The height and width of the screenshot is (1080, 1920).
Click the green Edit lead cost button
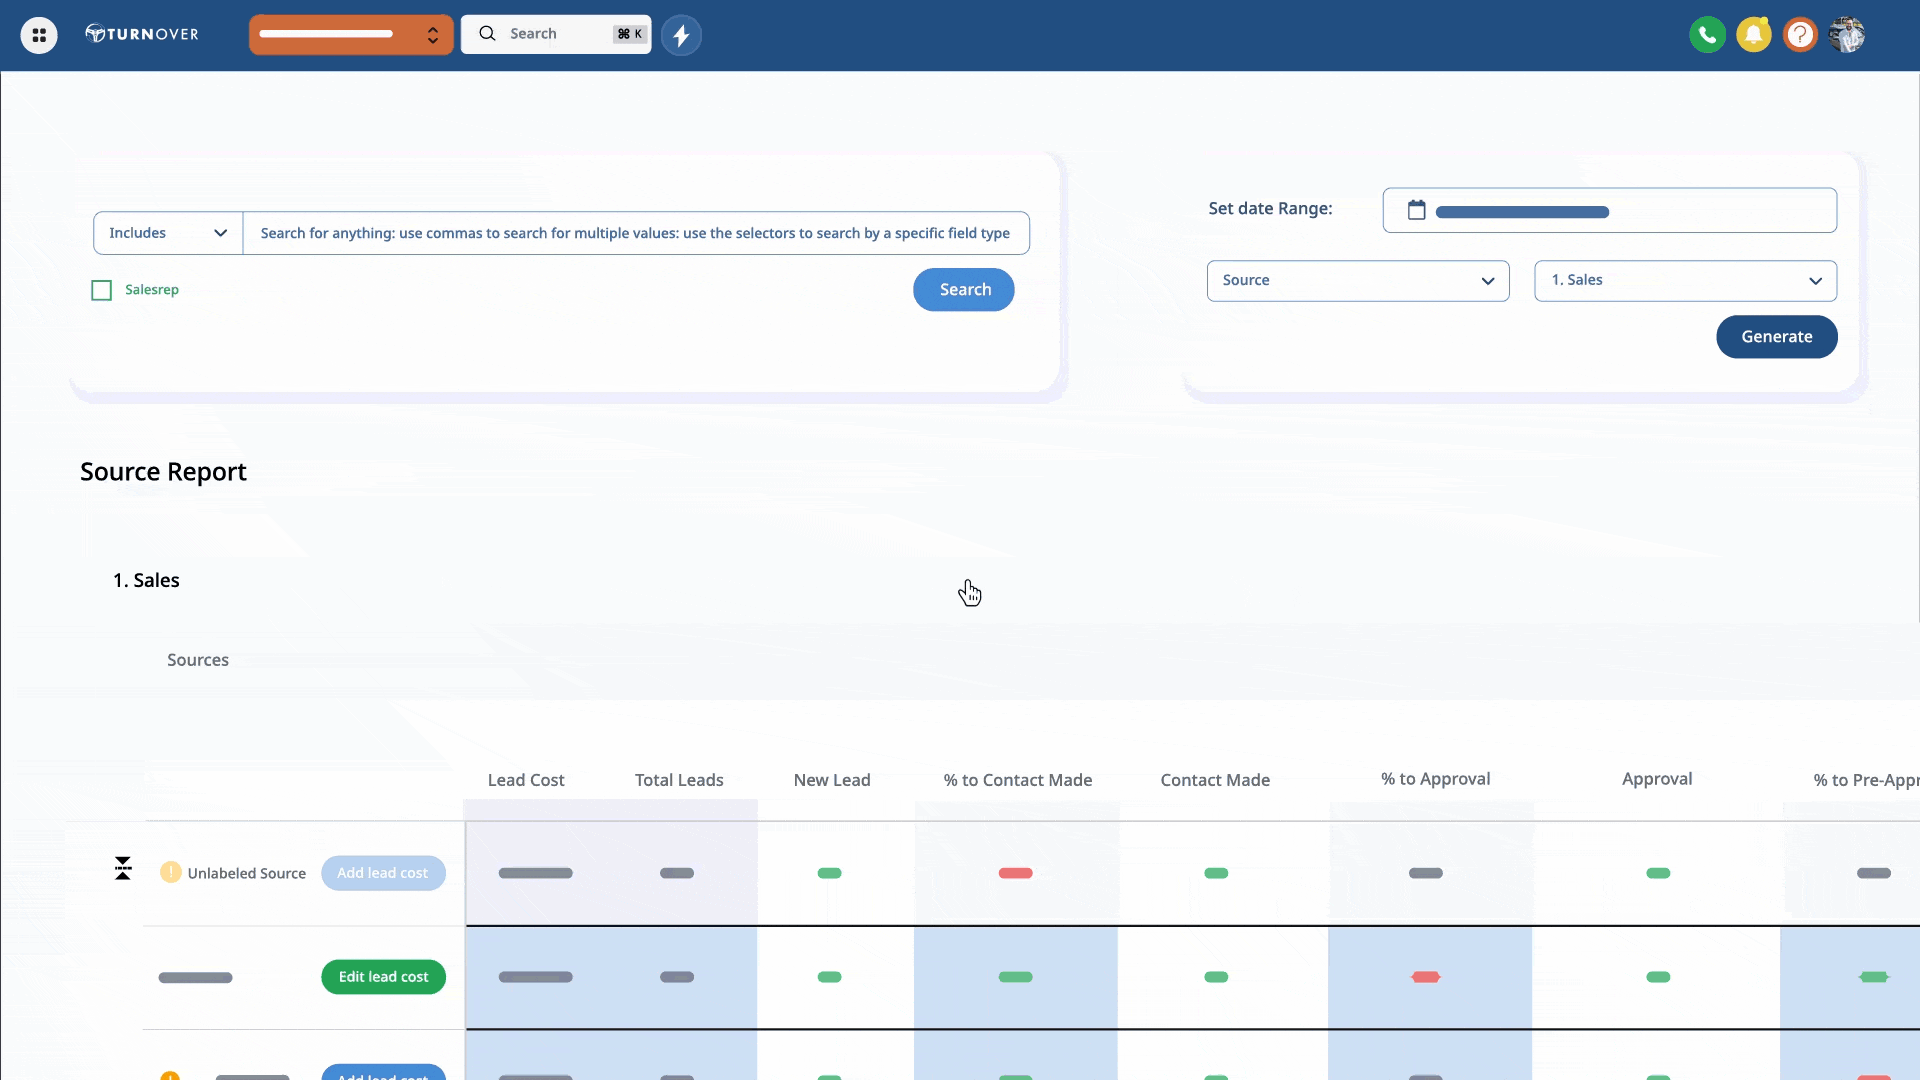(383, 977)
